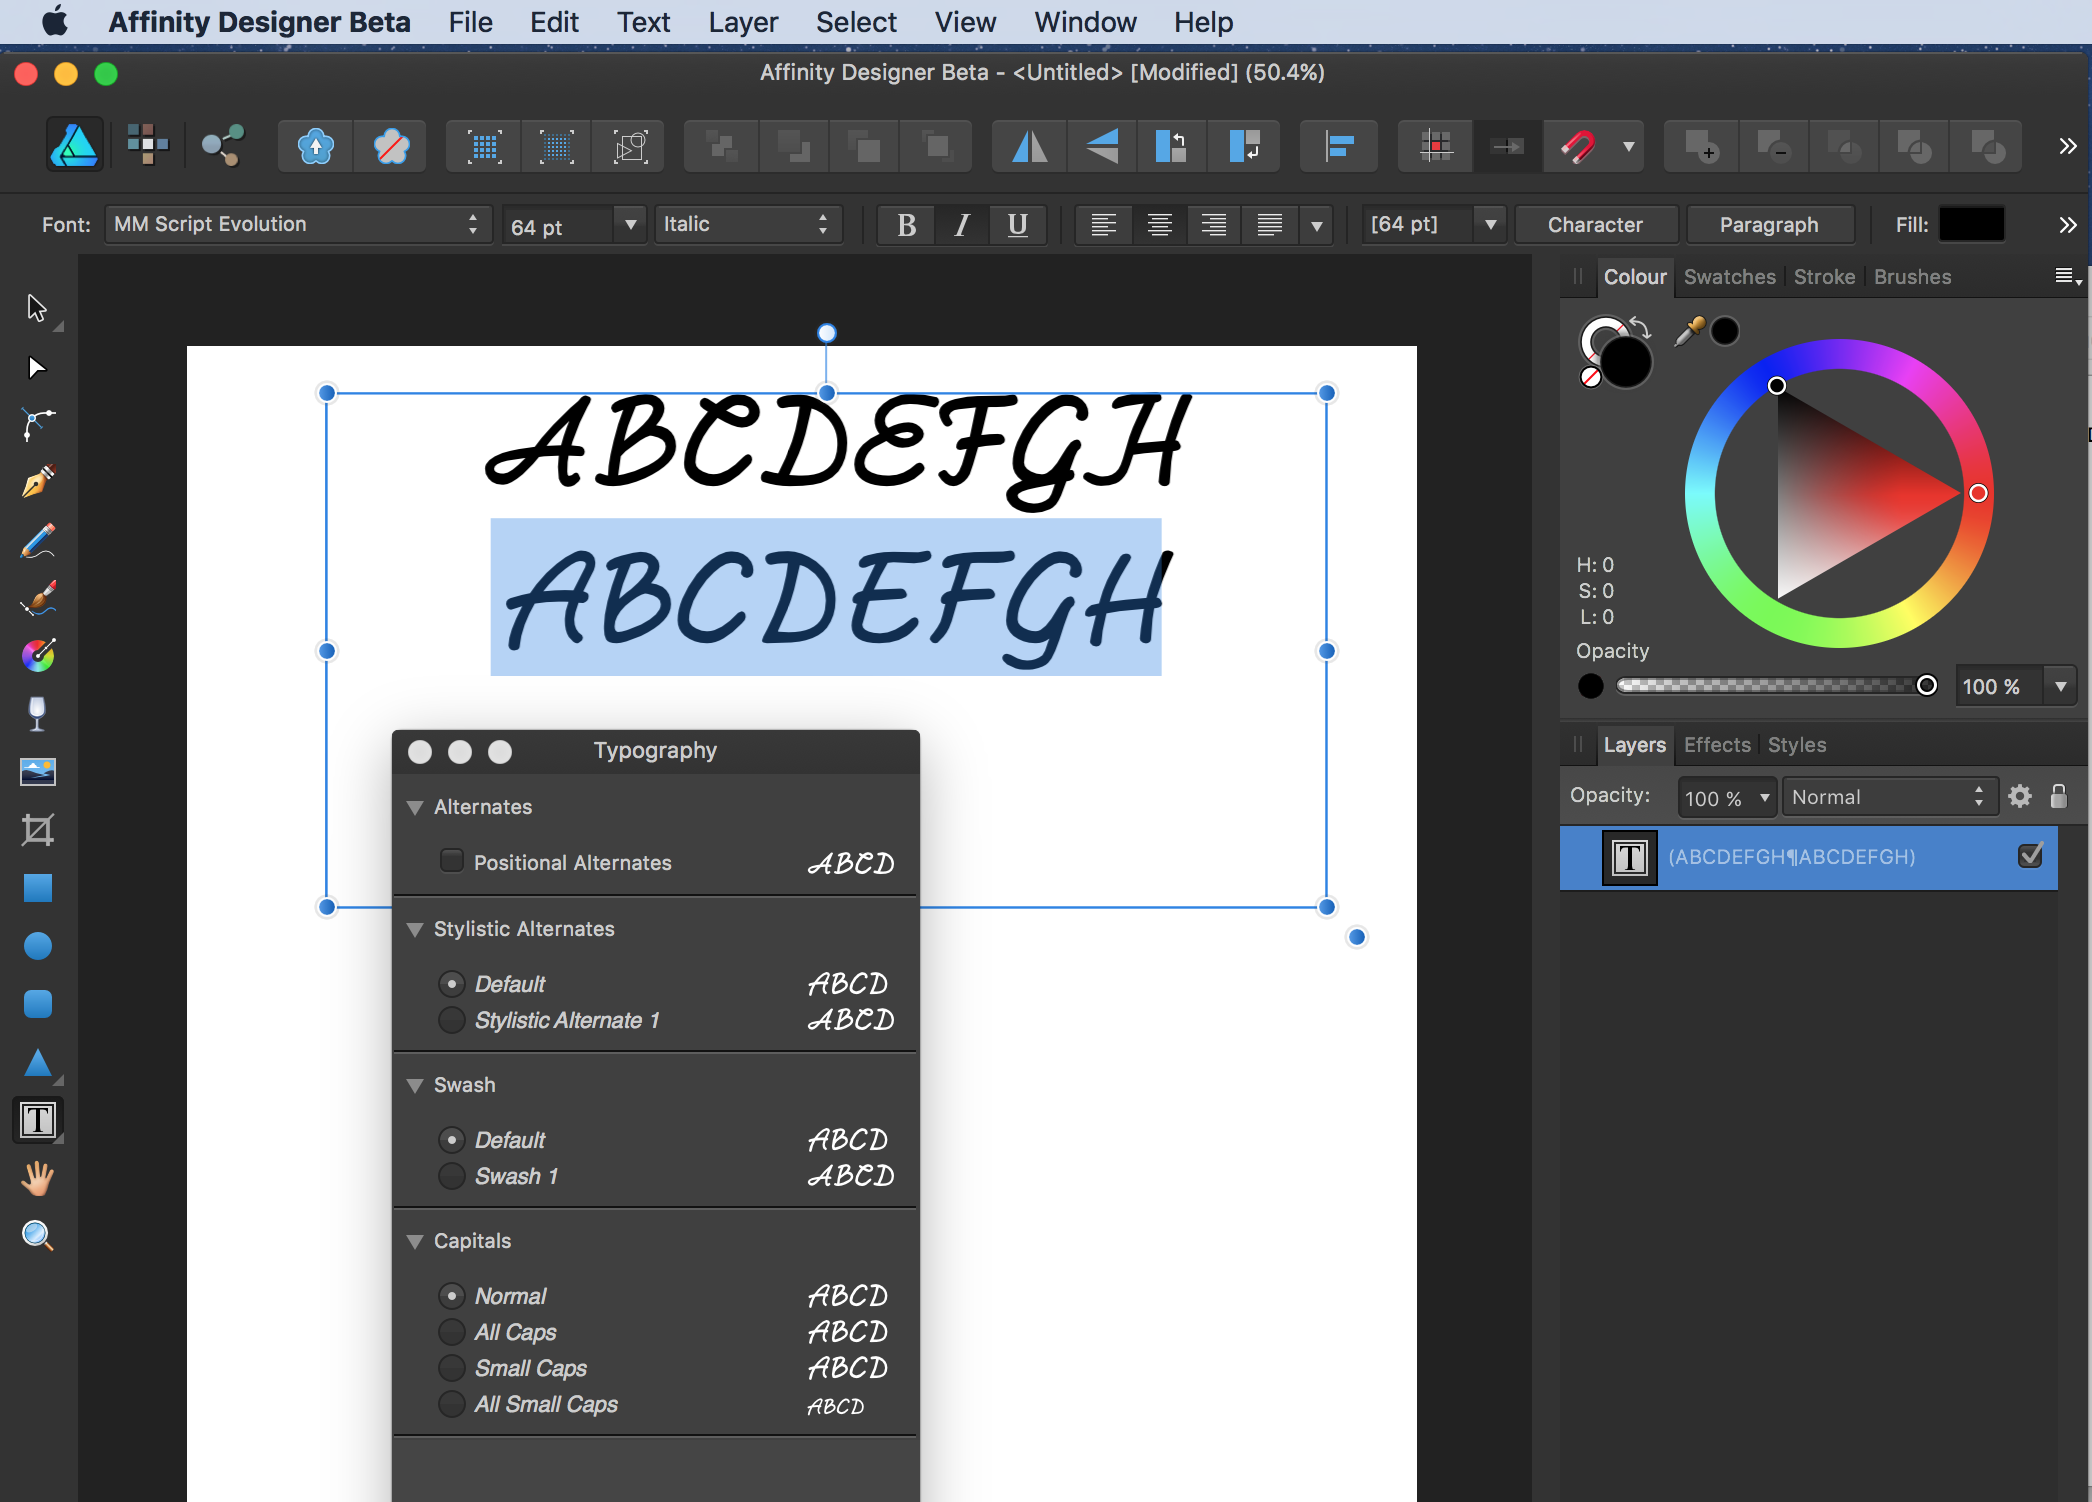Image resolution: width=2092 pixels, height=1502 pixels.
Task: Toggle Bold text formatting
Action: coord(907,225)
